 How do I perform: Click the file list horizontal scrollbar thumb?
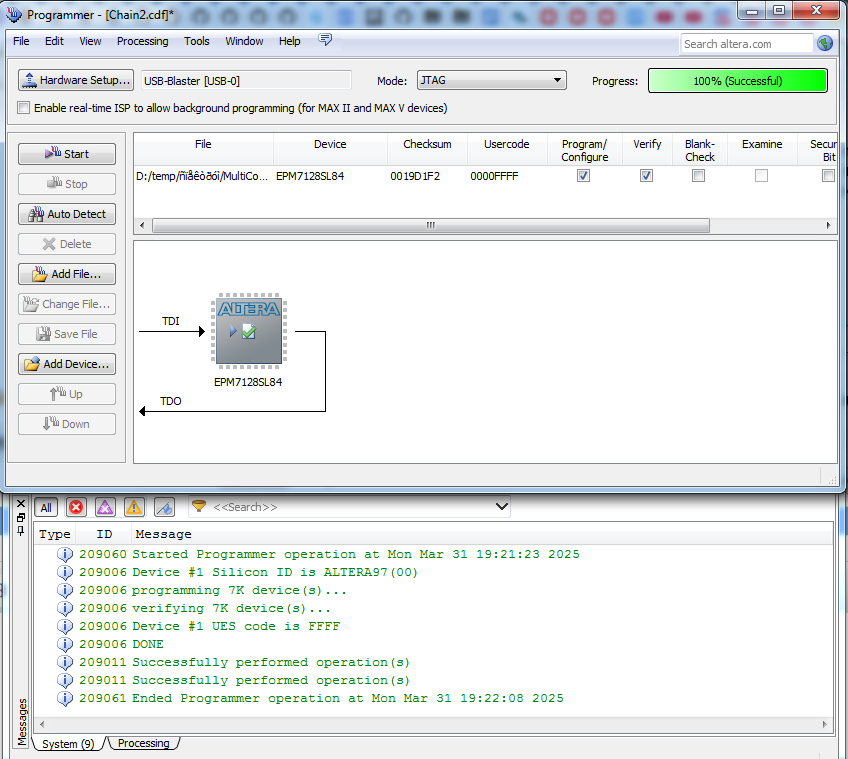(430, 225)
